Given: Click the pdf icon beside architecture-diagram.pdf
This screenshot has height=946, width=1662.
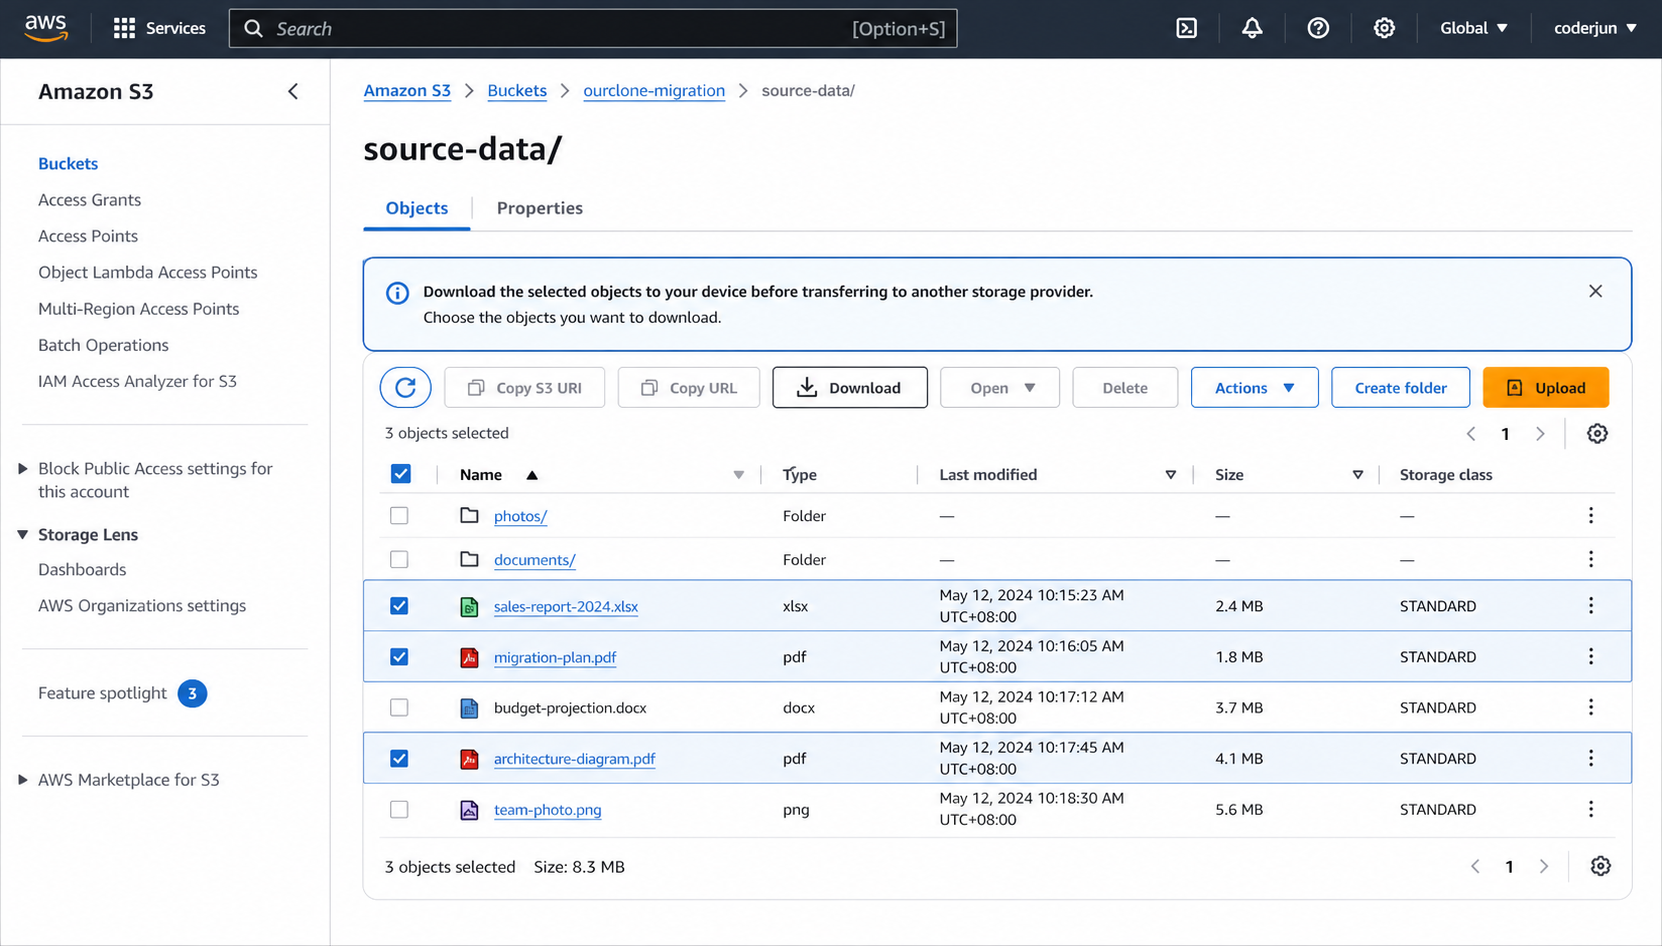Looking at the screenshot, I should pyautogui.click(x=469, y=759).
